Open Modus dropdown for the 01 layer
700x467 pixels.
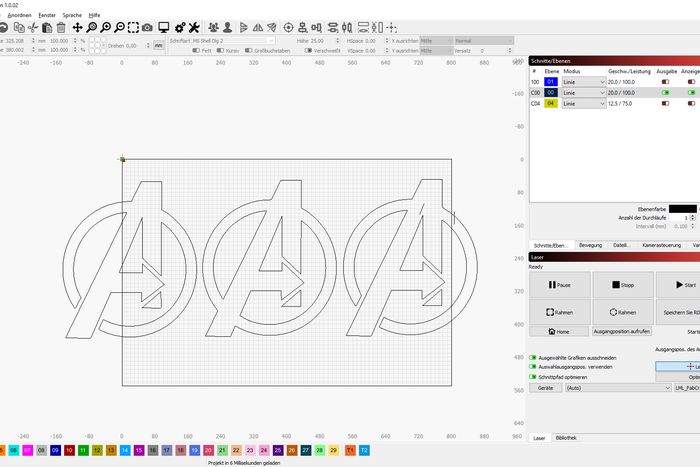[x=583, y=82]
